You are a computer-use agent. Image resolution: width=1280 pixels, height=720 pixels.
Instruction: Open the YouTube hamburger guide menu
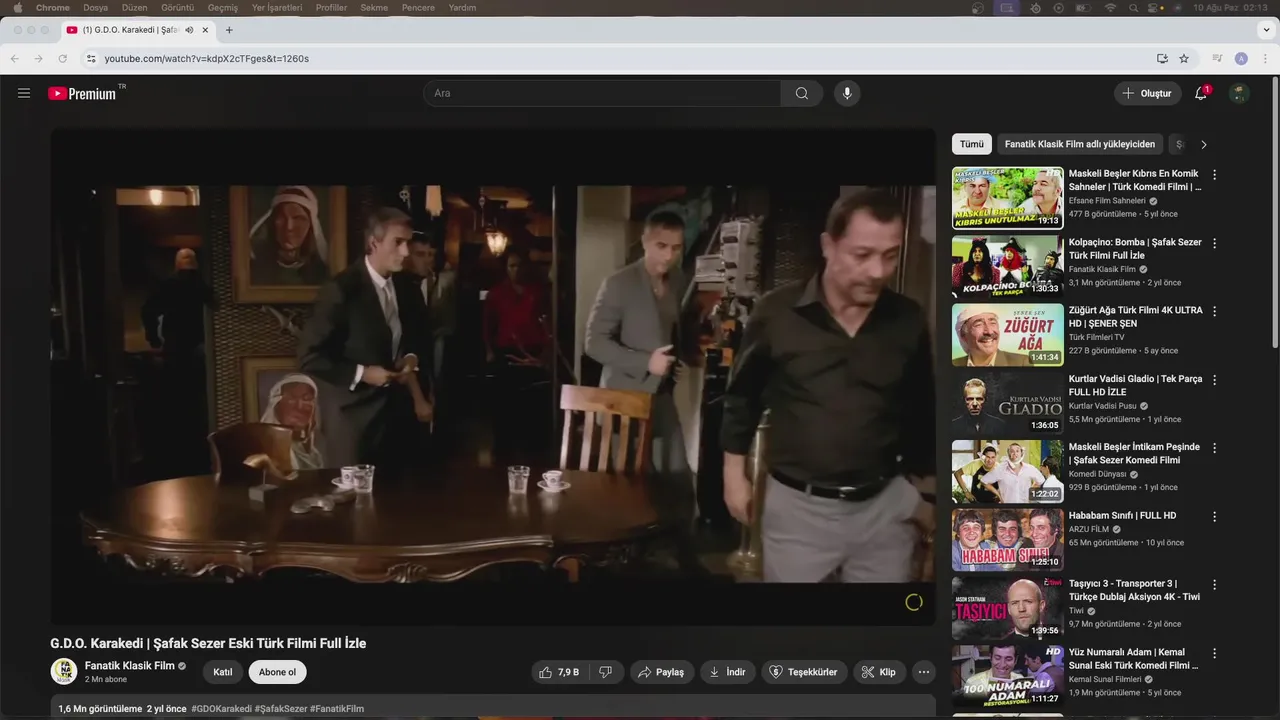click(x=24, y=93)
